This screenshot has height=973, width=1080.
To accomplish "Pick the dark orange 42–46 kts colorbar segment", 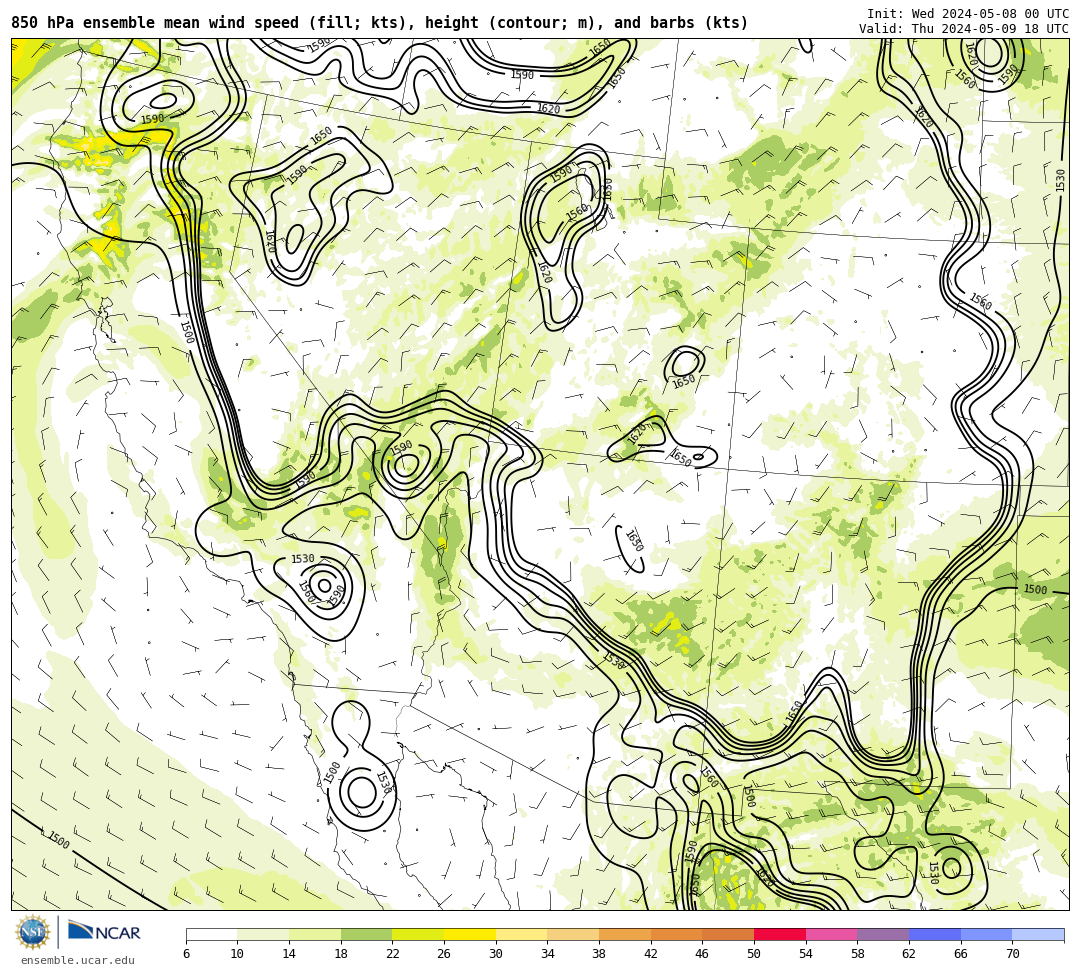I will click(676, 934).
